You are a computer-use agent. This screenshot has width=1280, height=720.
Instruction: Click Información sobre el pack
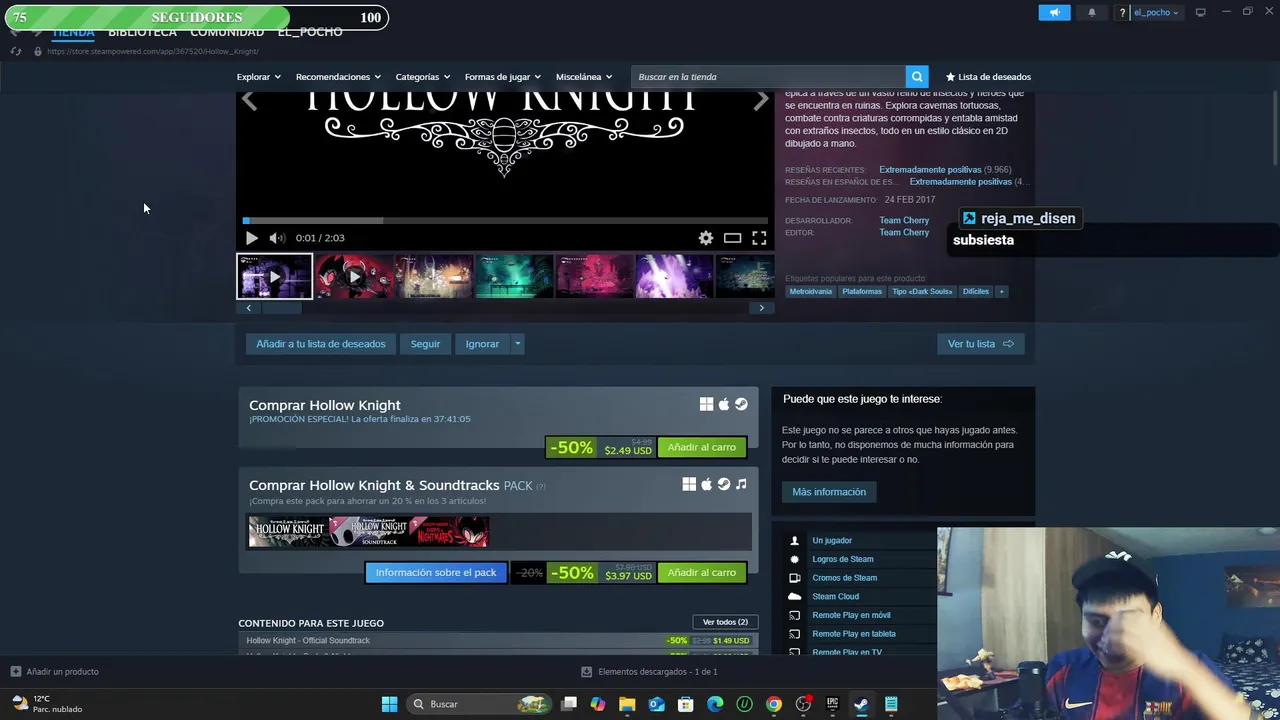coord(436,573)
